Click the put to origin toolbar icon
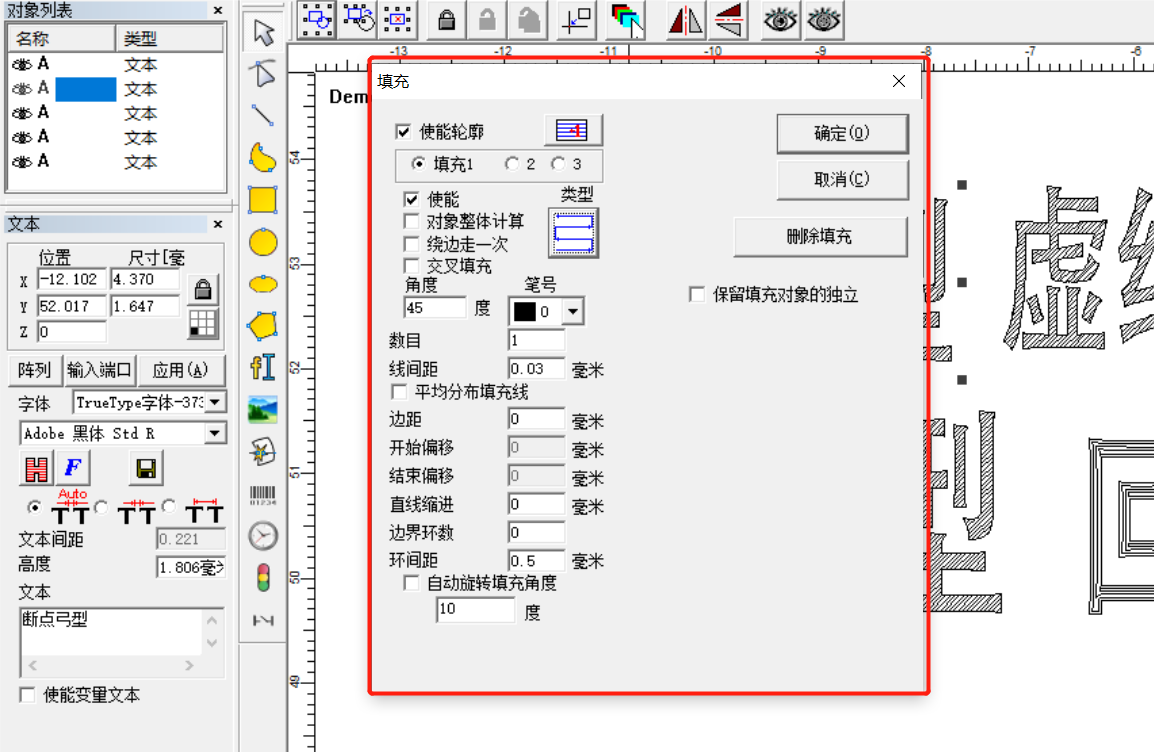Viewport: 1154px width, 752px height. coord(576,20)
